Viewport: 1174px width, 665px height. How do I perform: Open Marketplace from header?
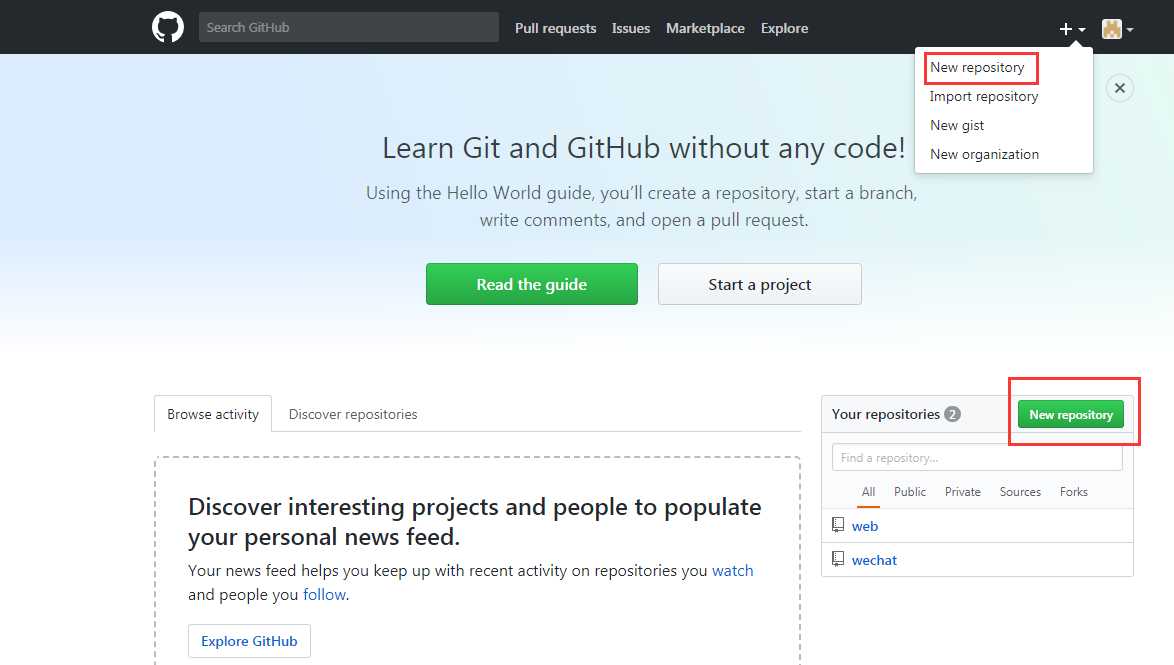tap(705, 28)
